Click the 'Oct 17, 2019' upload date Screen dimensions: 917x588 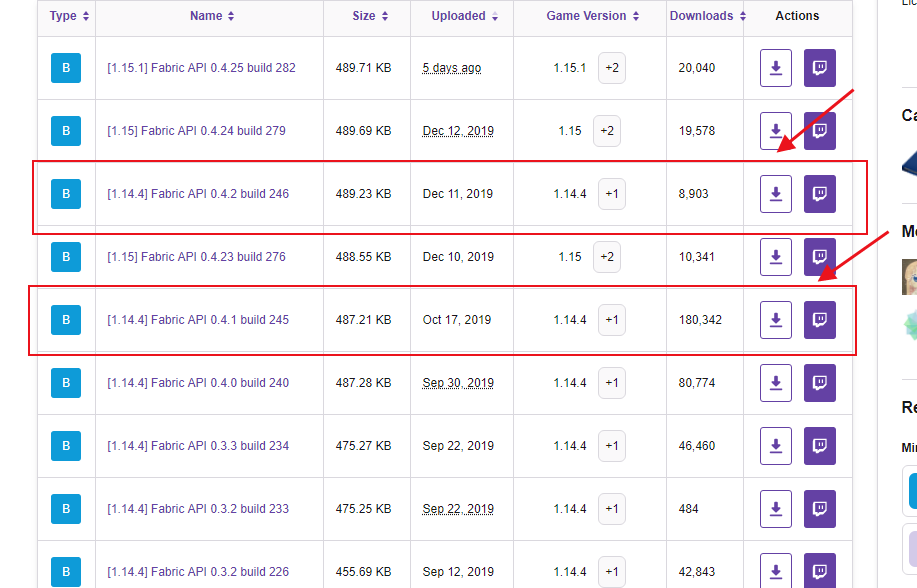point(457,320)
